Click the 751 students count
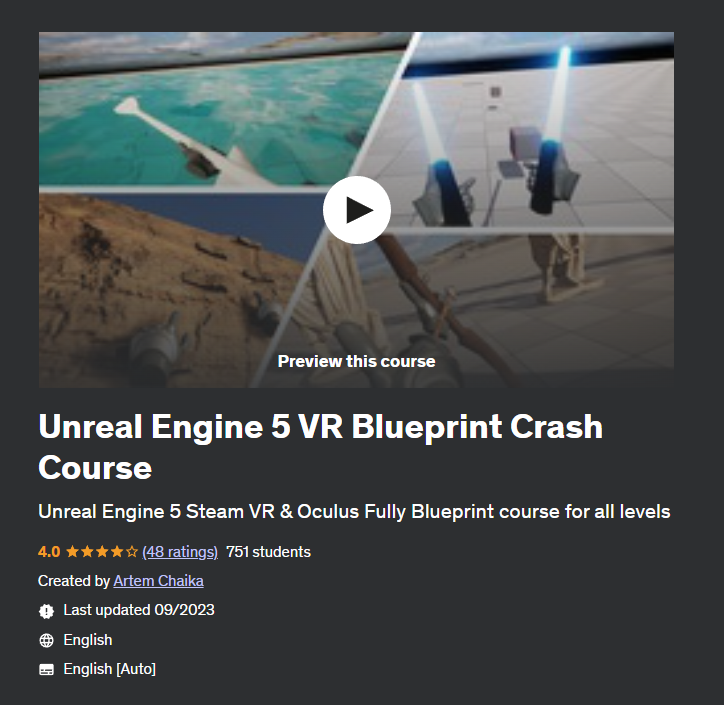 coord(268,552)
